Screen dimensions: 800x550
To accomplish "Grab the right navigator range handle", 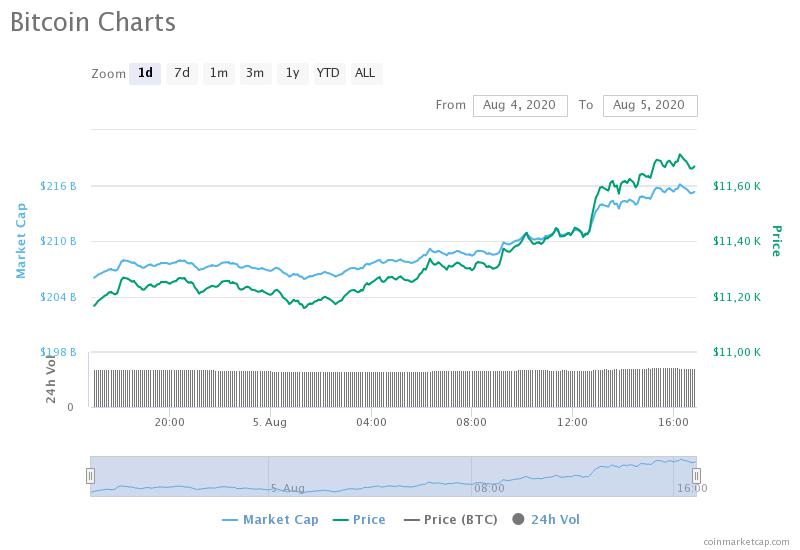I will [x=696, y=476].
